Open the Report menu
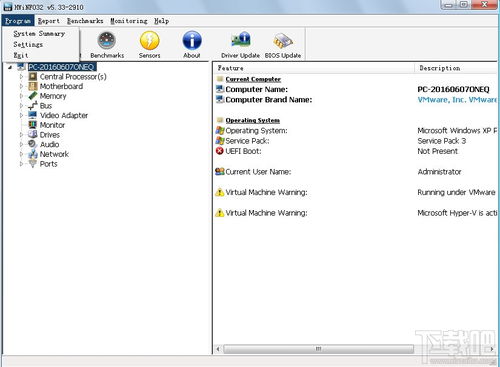This screenshot has width=500, height=367. tap(49, 21)
